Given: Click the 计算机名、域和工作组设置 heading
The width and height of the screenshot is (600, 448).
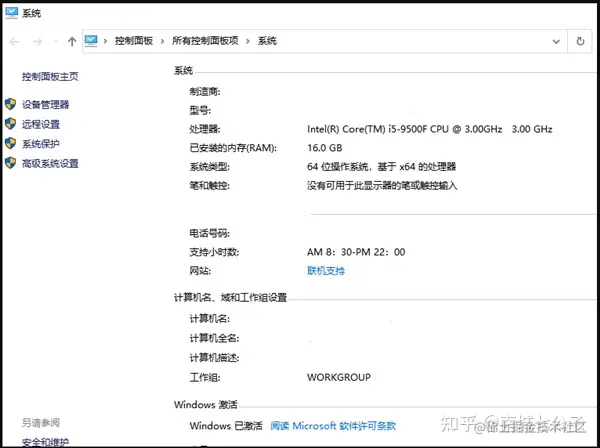Looking at the screenshot, I should tap(230, 297).
